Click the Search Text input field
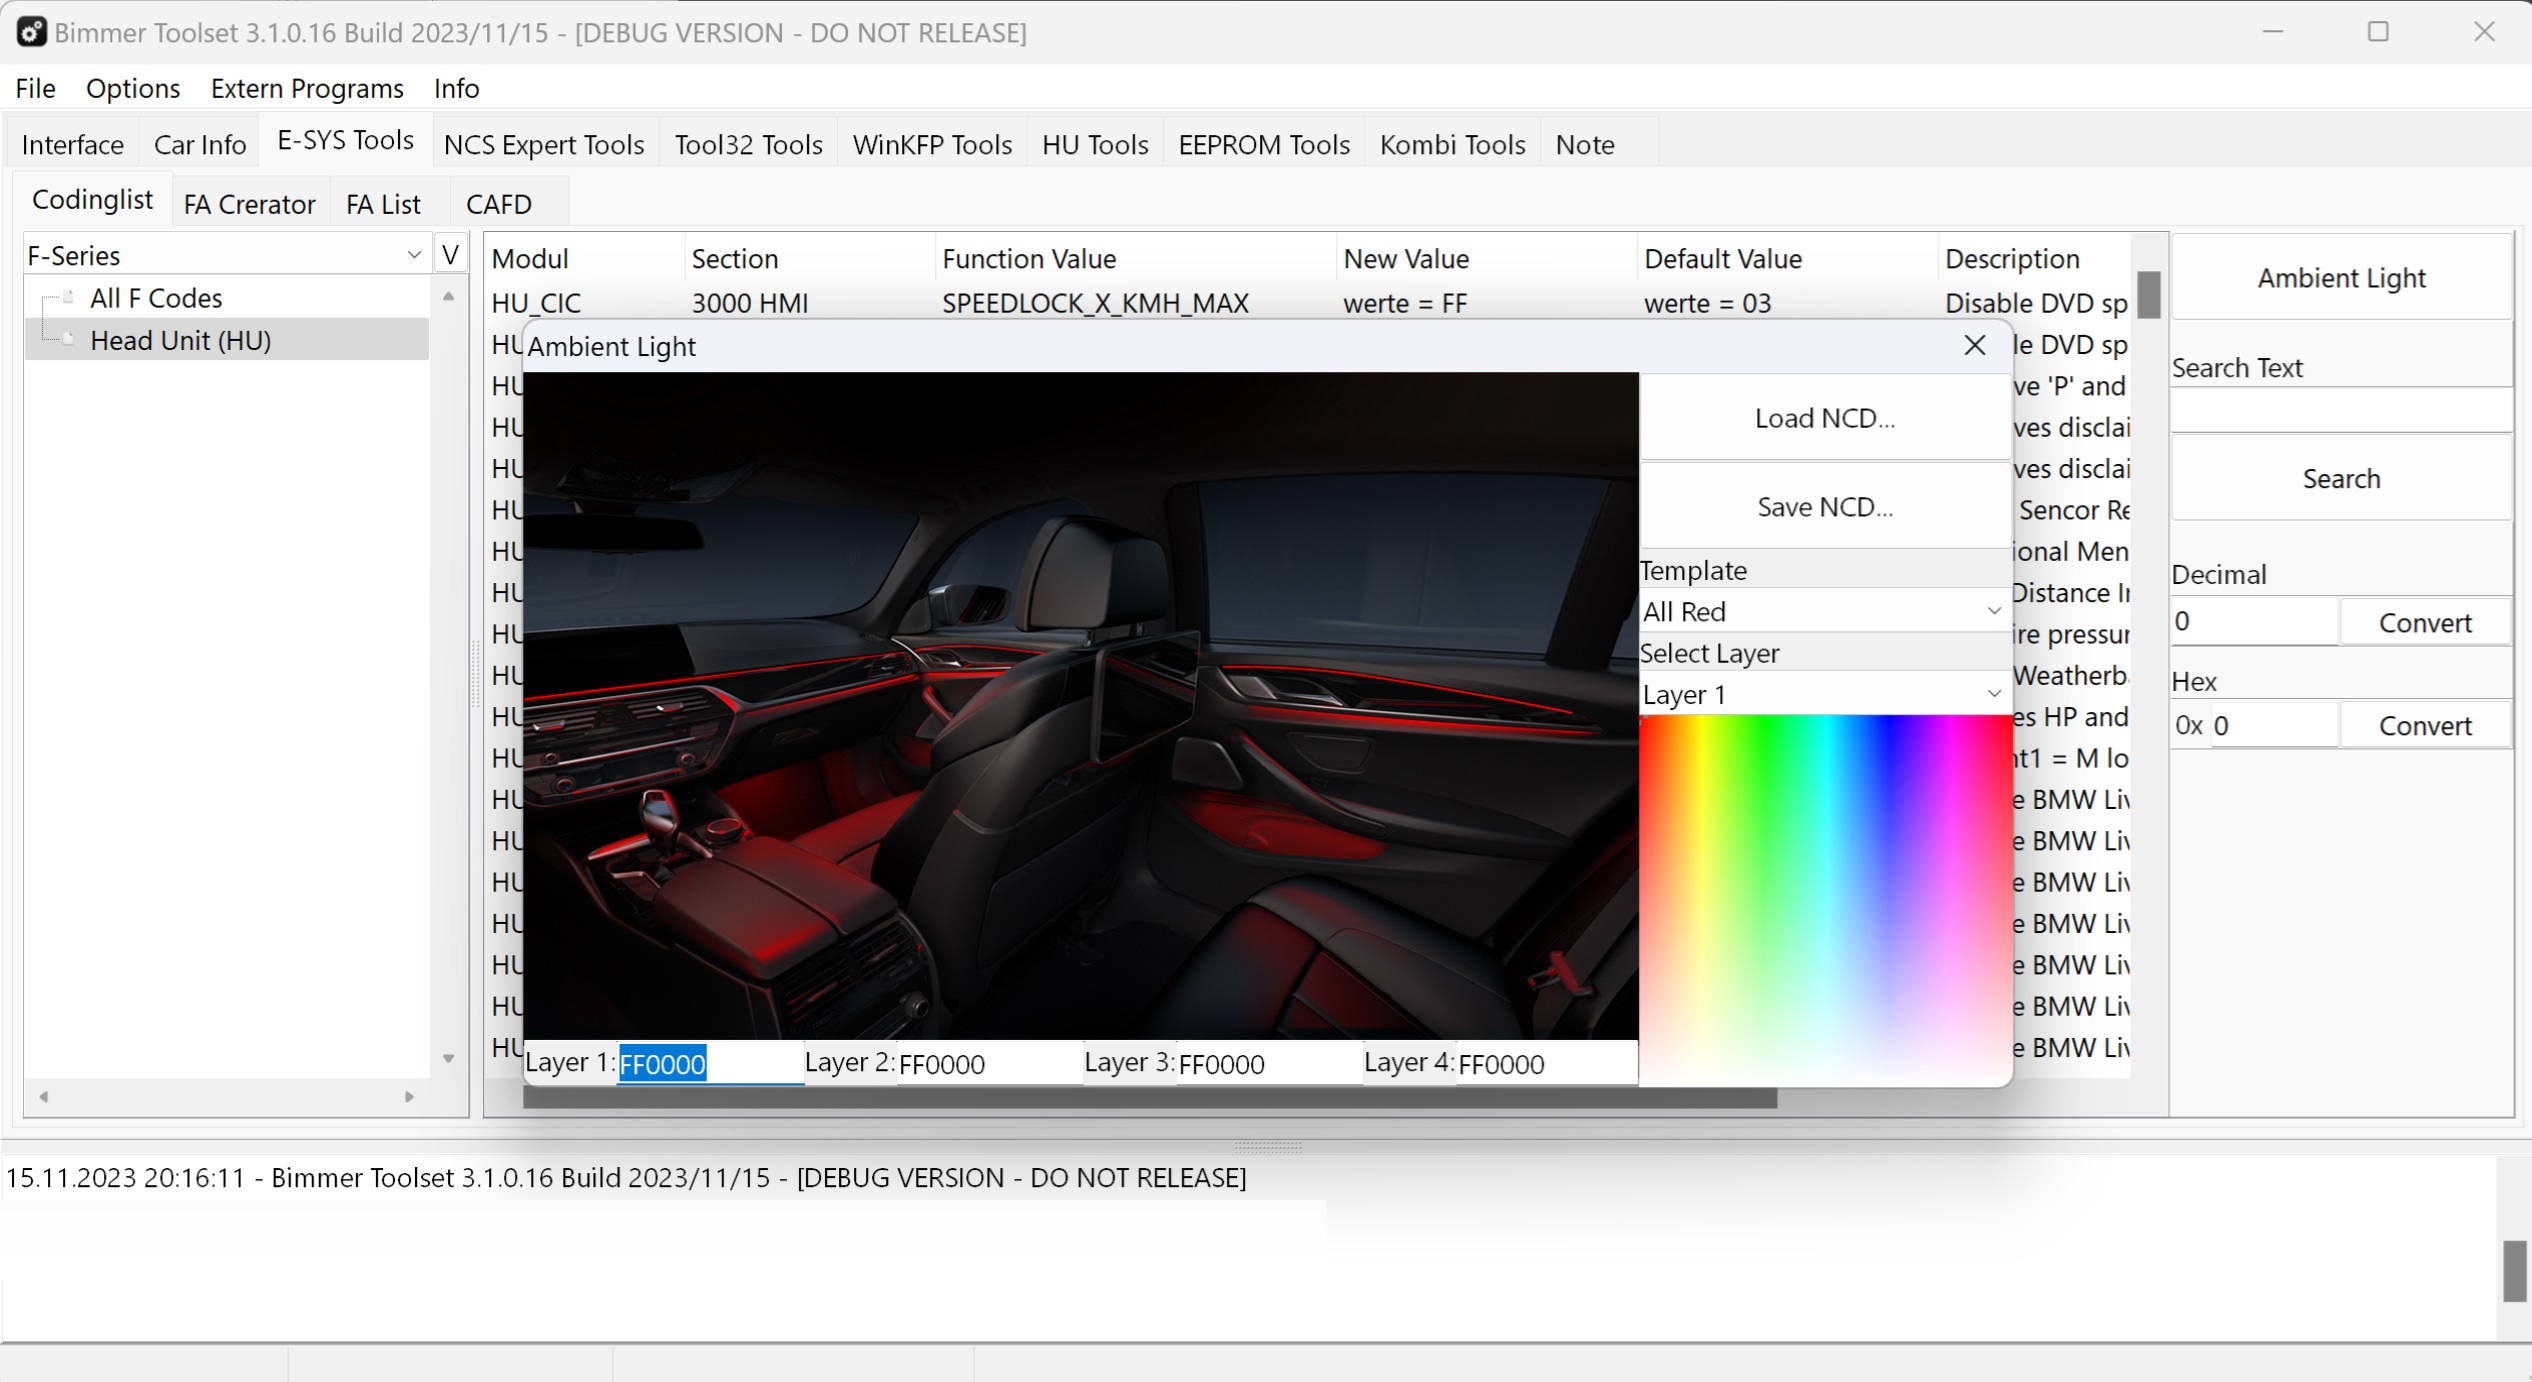The image size is (2532, 1382). tap(2341, 410)
